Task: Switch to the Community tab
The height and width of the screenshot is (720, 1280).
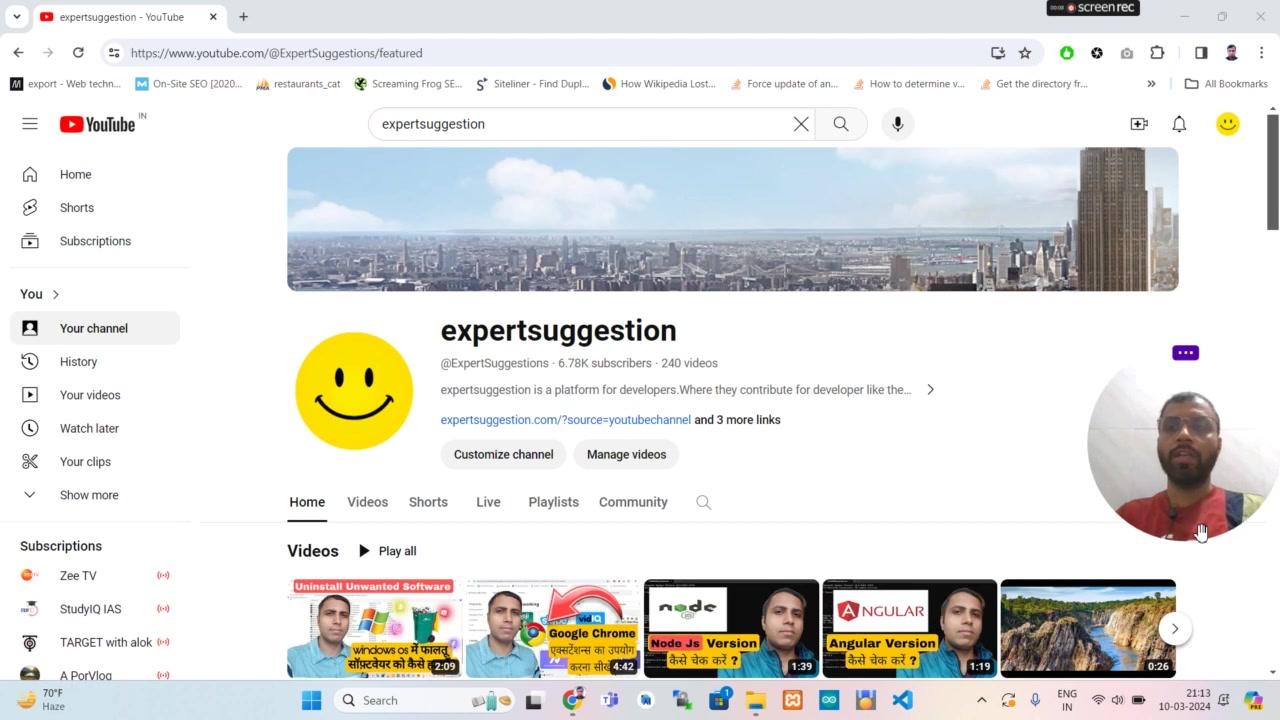Action: (x=633, y=502)
